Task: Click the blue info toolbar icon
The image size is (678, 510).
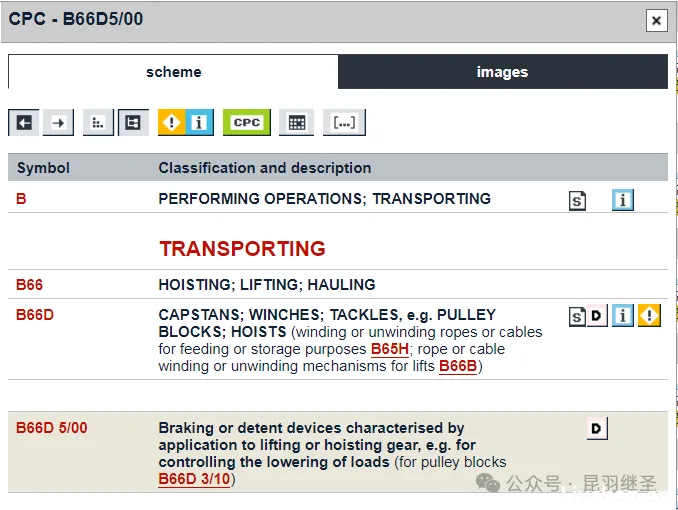Action: pos(199,122)
